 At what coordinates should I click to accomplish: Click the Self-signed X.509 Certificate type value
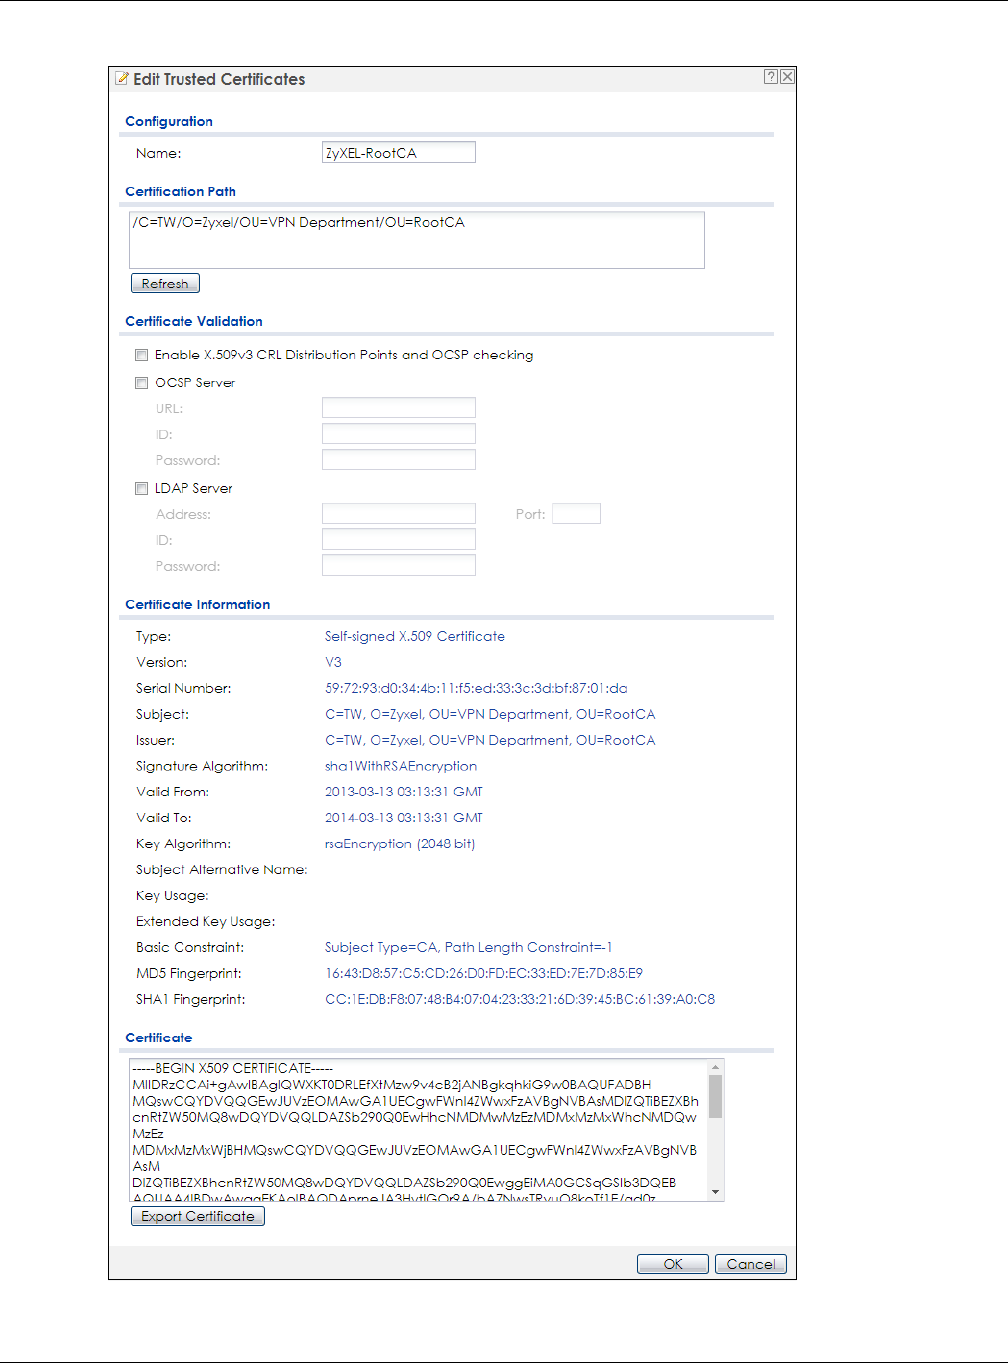pos(415,636)
